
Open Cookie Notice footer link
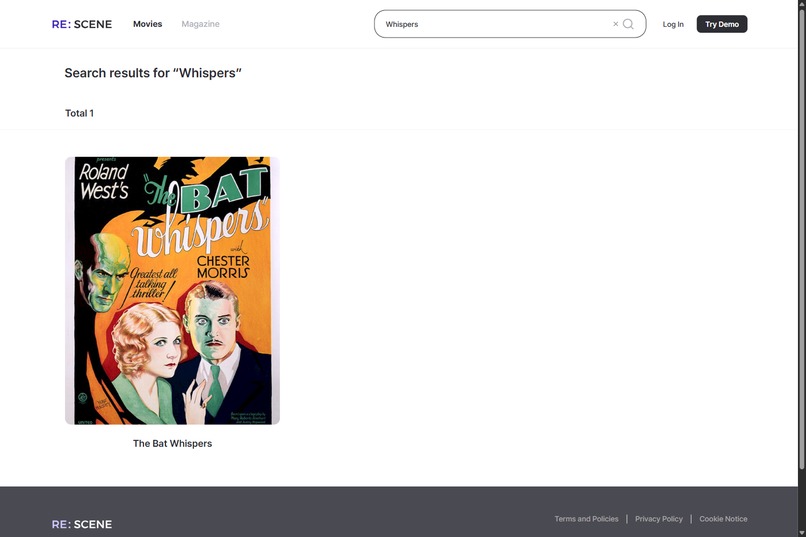click(x=723, y=519)
